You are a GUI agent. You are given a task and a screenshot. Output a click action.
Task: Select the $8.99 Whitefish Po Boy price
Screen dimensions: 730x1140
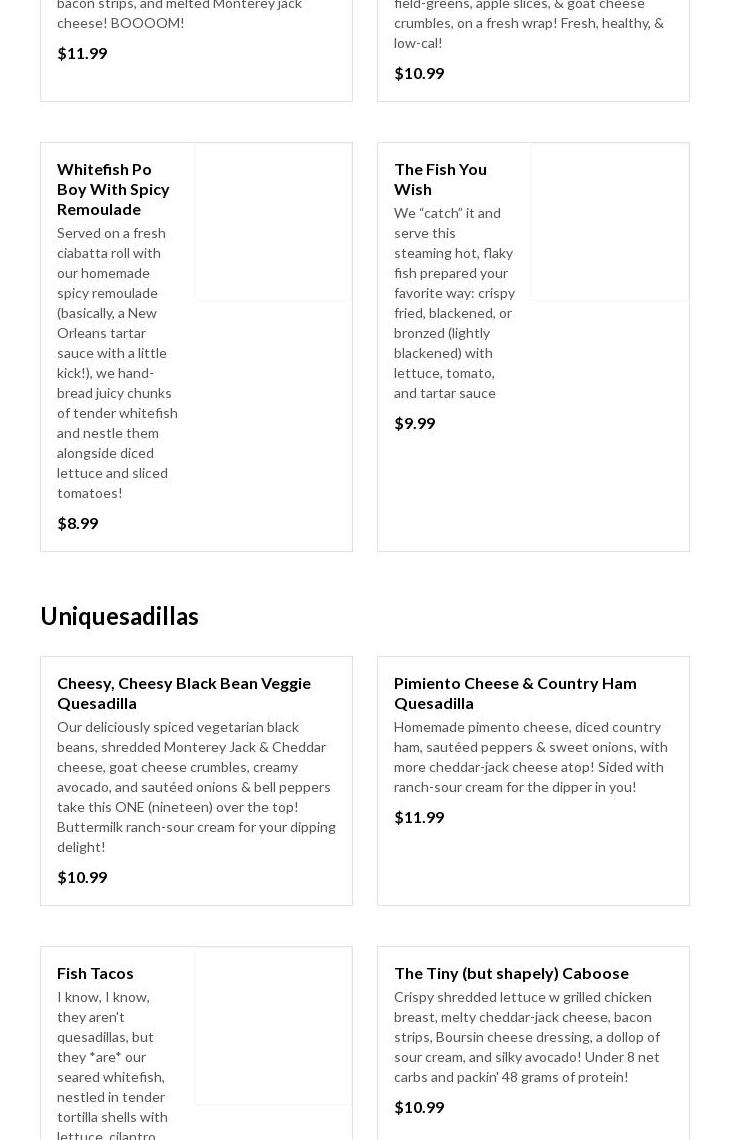tap(78, 523)
